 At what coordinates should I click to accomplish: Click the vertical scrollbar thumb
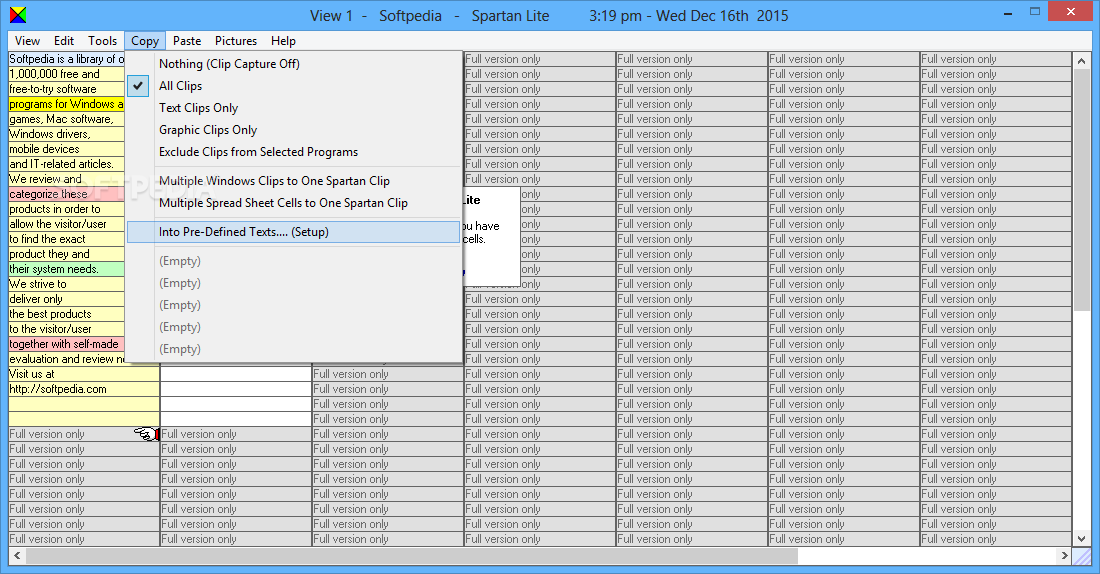pos(1082,189)
